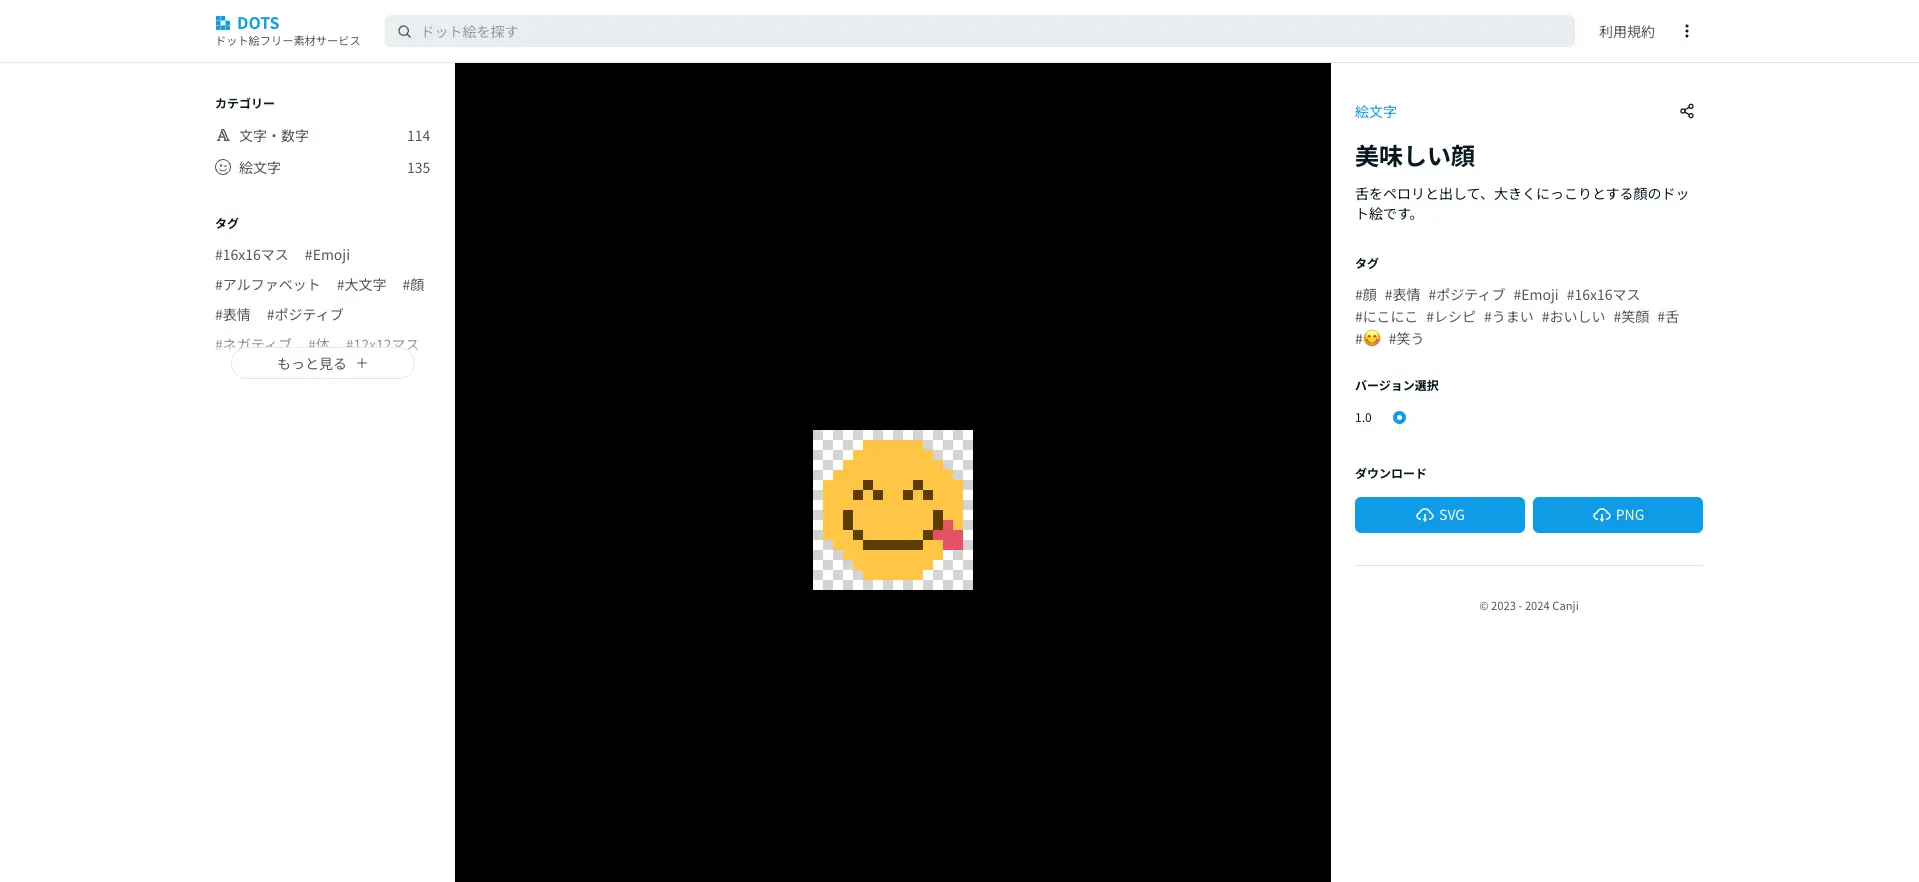This screenshot has width=1919, height=882.
Task: Click the #舌 tag
Action: tap(1668, 317)
